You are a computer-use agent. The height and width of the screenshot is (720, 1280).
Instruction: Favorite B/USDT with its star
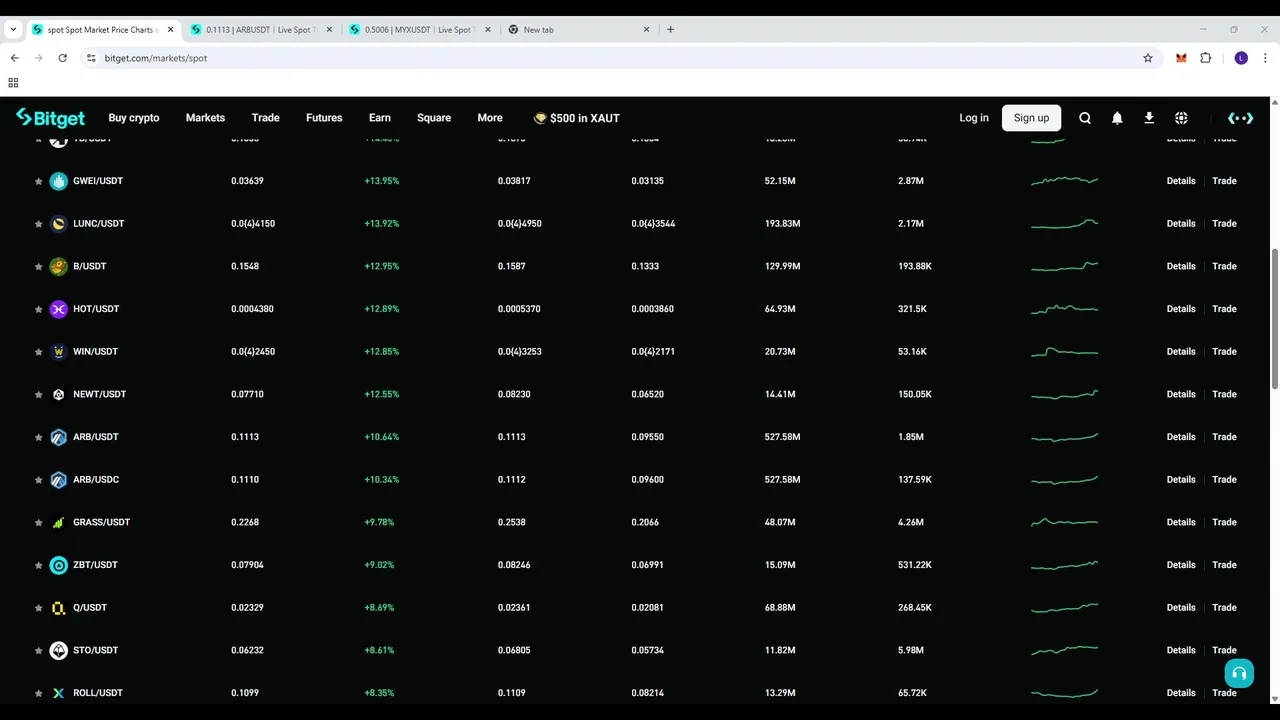[38, 266]
